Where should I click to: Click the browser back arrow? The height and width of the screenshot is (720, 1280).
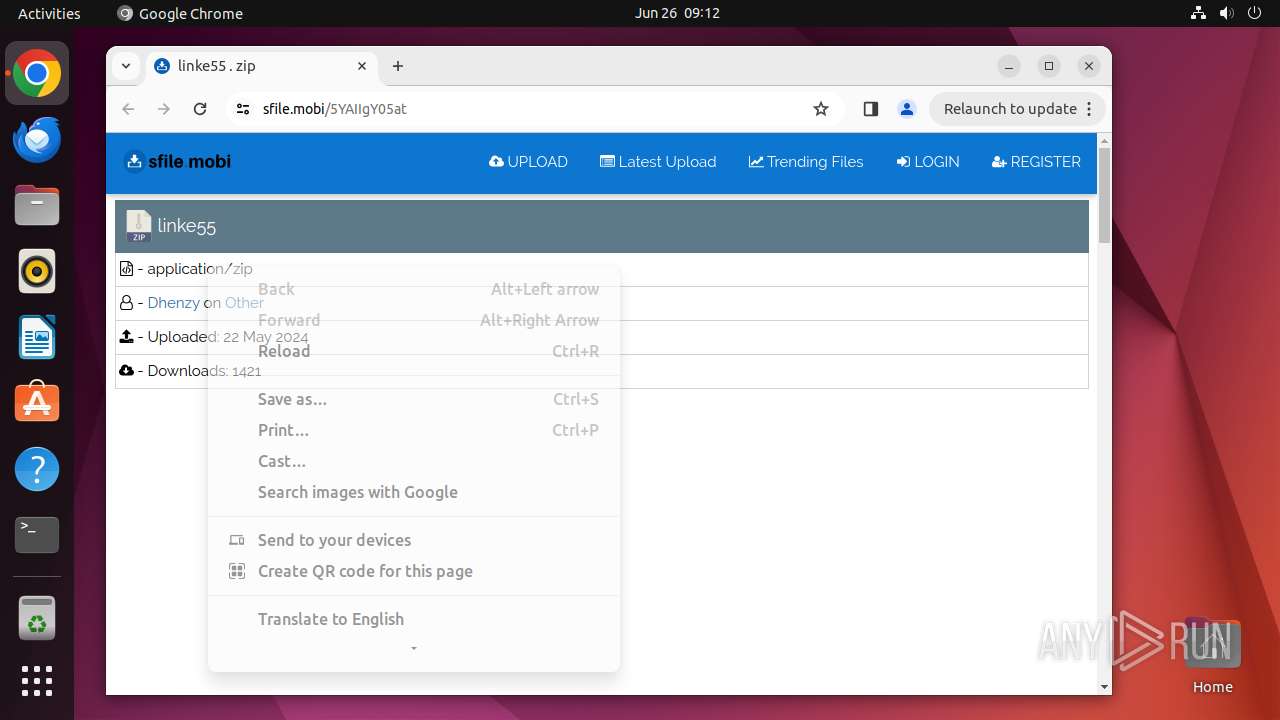(x=128, y=109)
